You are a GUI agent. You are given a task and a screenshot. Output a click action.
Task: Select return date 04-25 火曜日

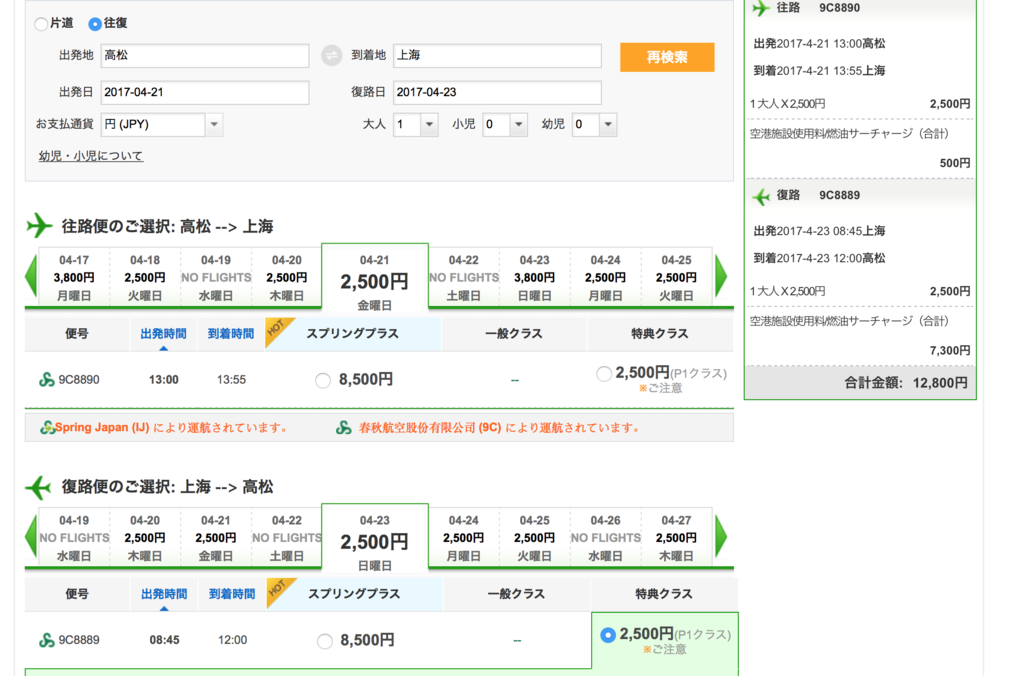(x=535, y=538)
